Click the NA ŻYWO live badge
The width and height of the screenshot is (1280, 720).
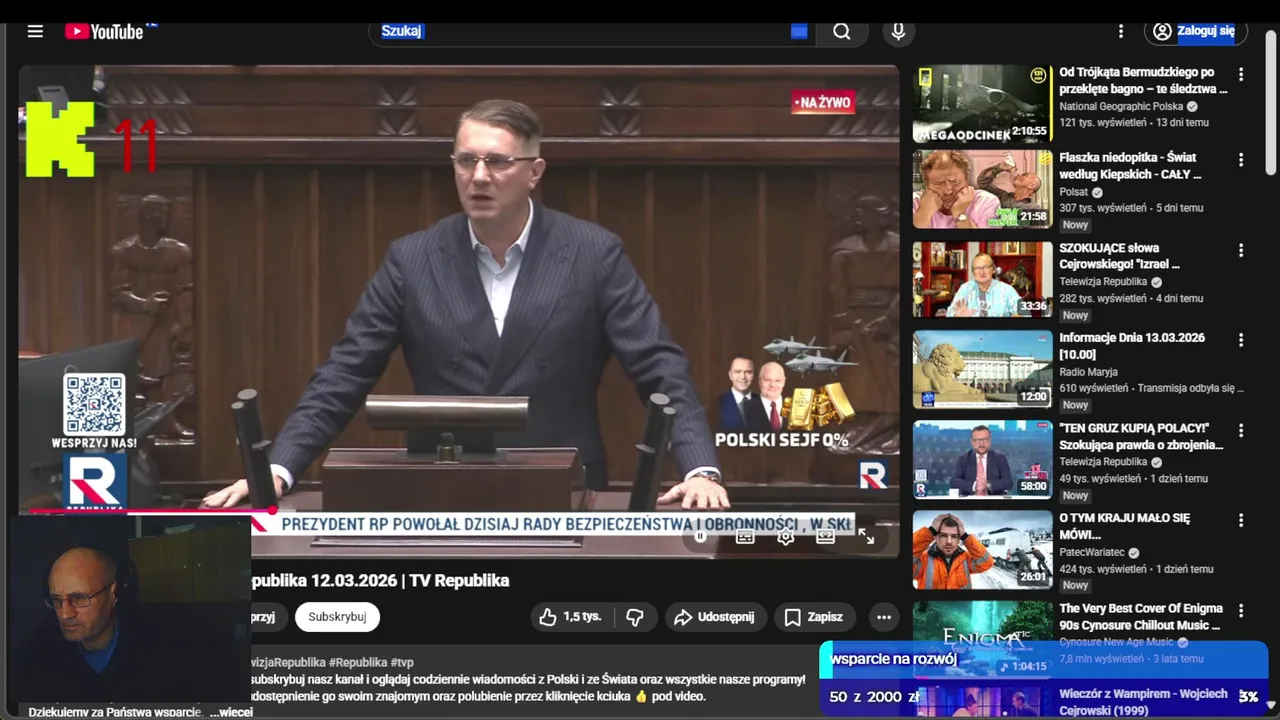click(x=823, y=102)
